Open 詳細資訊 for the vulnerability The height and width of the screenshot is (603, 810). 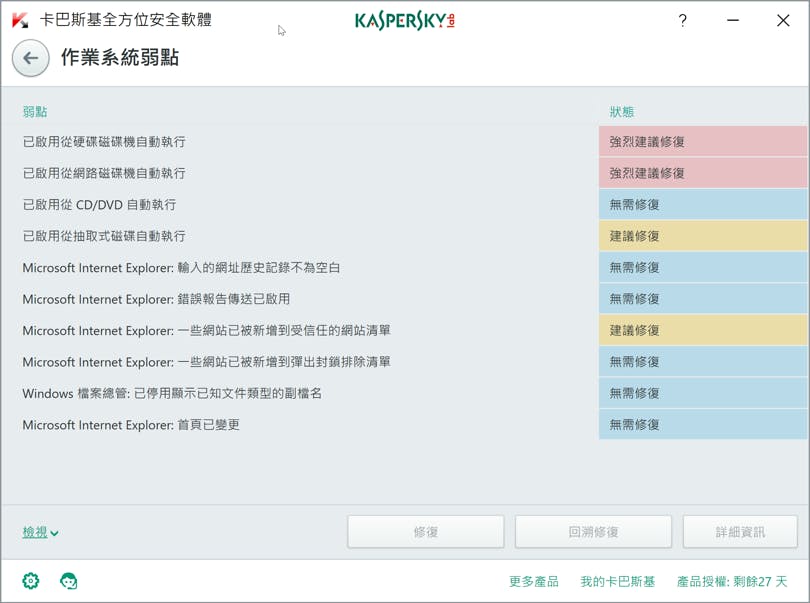click(x=740, y=532)
